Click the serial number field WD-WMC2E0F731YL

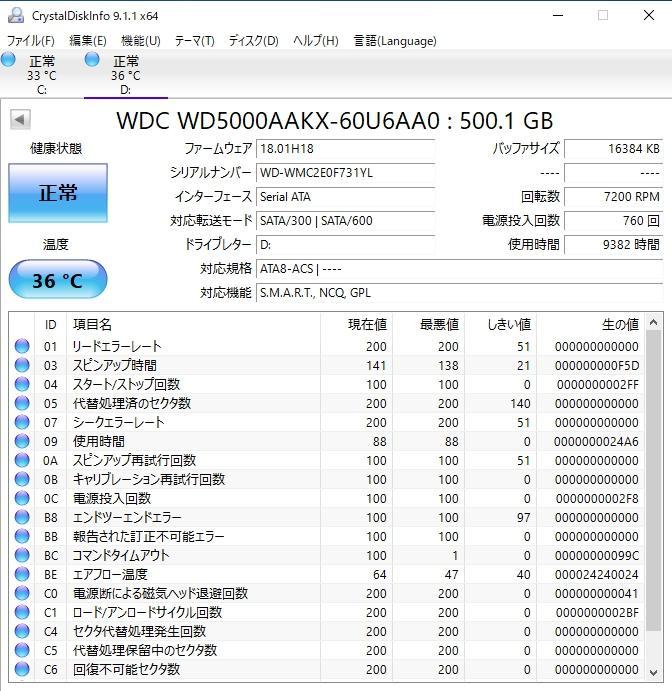pyautogui.click(x=345, y=173)
